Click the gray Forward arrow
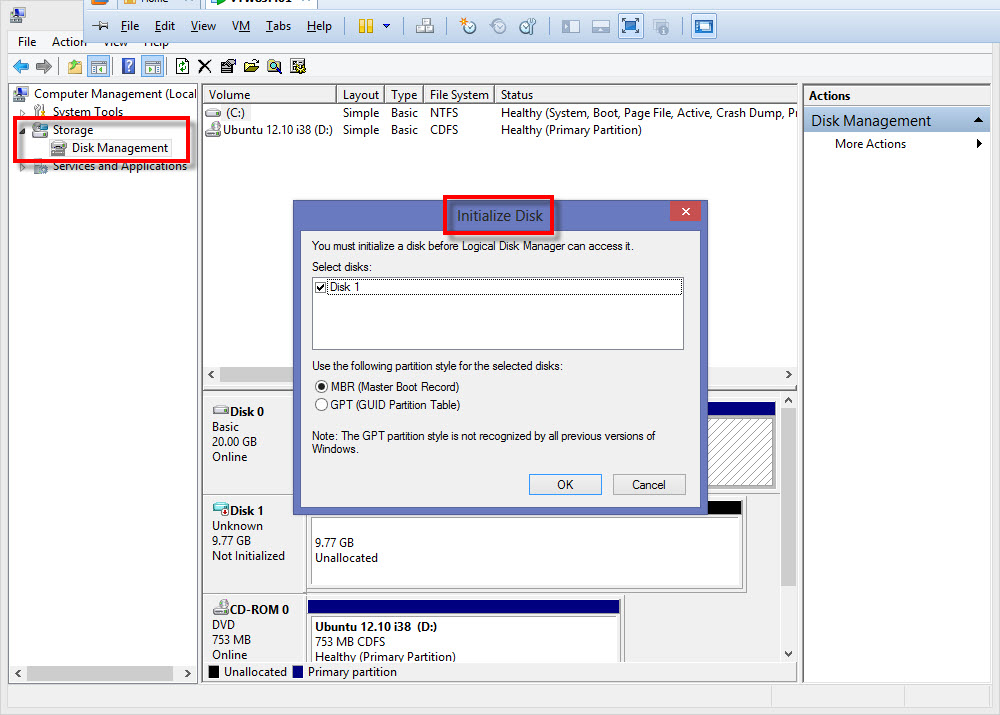 coord(44,66)
